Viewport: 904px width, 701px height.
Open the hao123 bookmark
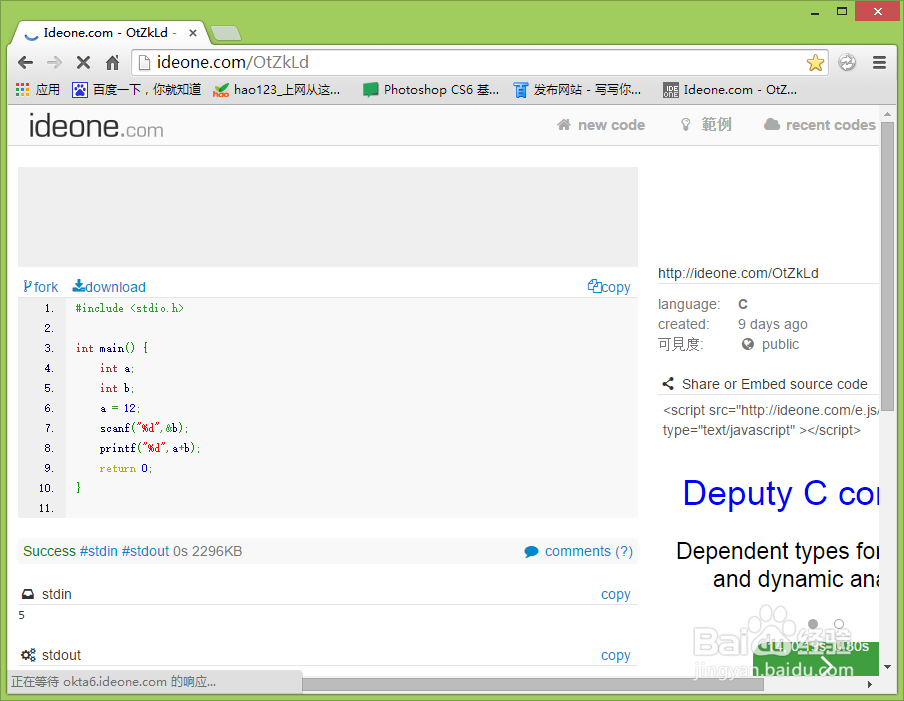[x=276, y=90]
